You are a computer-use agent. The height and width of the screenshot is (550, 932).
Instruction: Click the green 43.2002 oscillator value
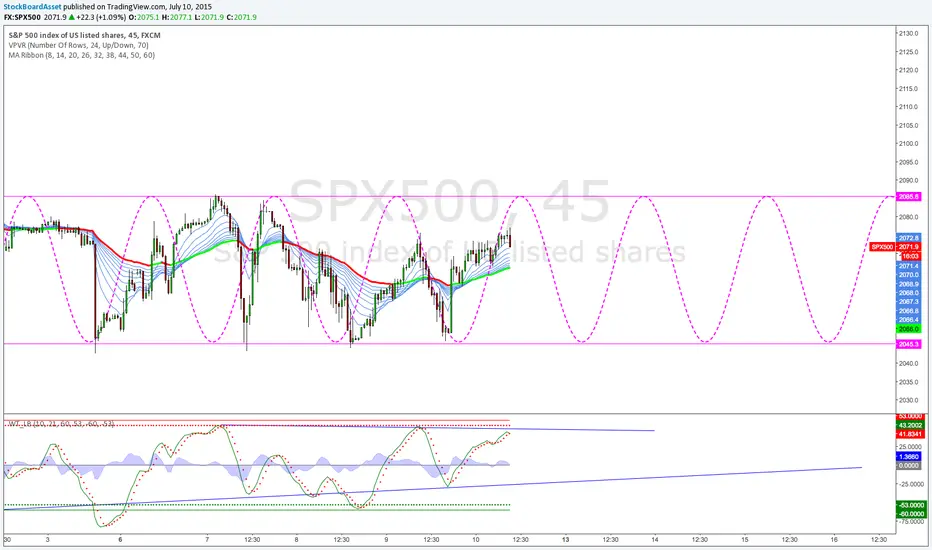(910, 425)
